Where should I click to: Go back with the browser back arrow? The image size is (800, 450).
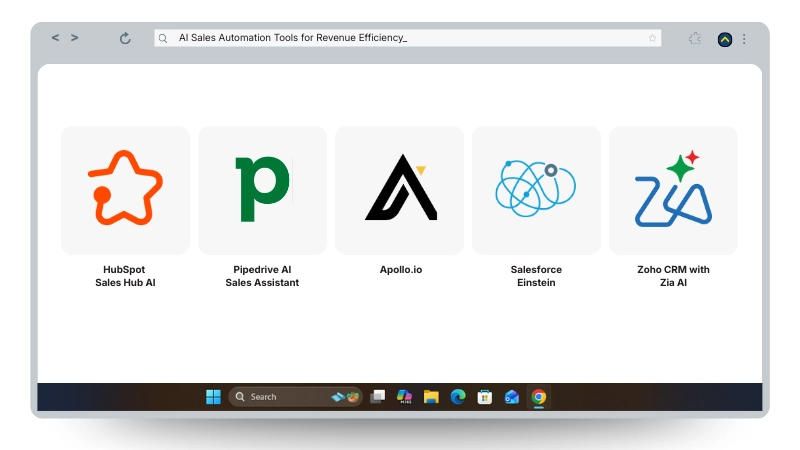(x=55, y=38)
